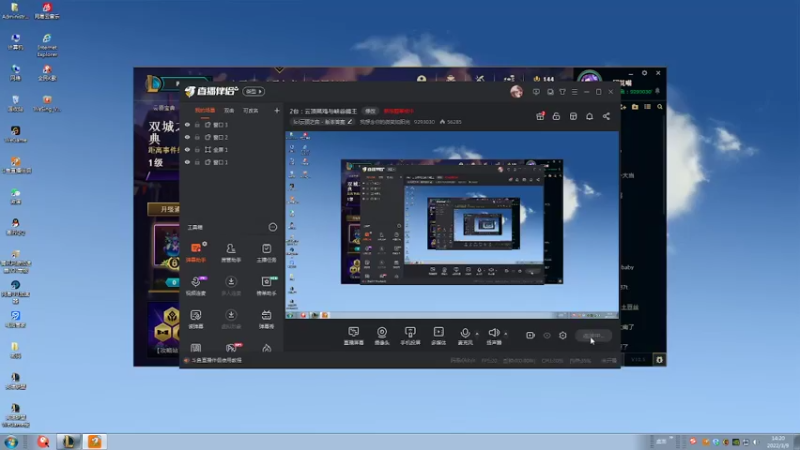Open live settings gear in bottom bar

(563, 335)
